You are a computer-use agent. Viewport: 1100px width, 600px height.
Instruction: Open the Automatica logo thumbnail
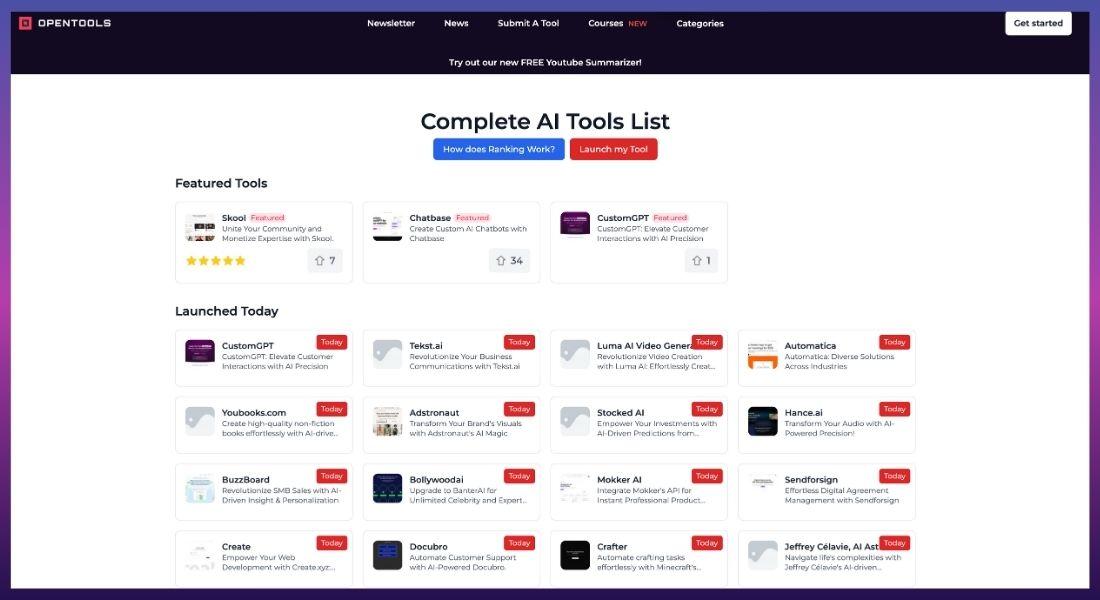(762, 354)
